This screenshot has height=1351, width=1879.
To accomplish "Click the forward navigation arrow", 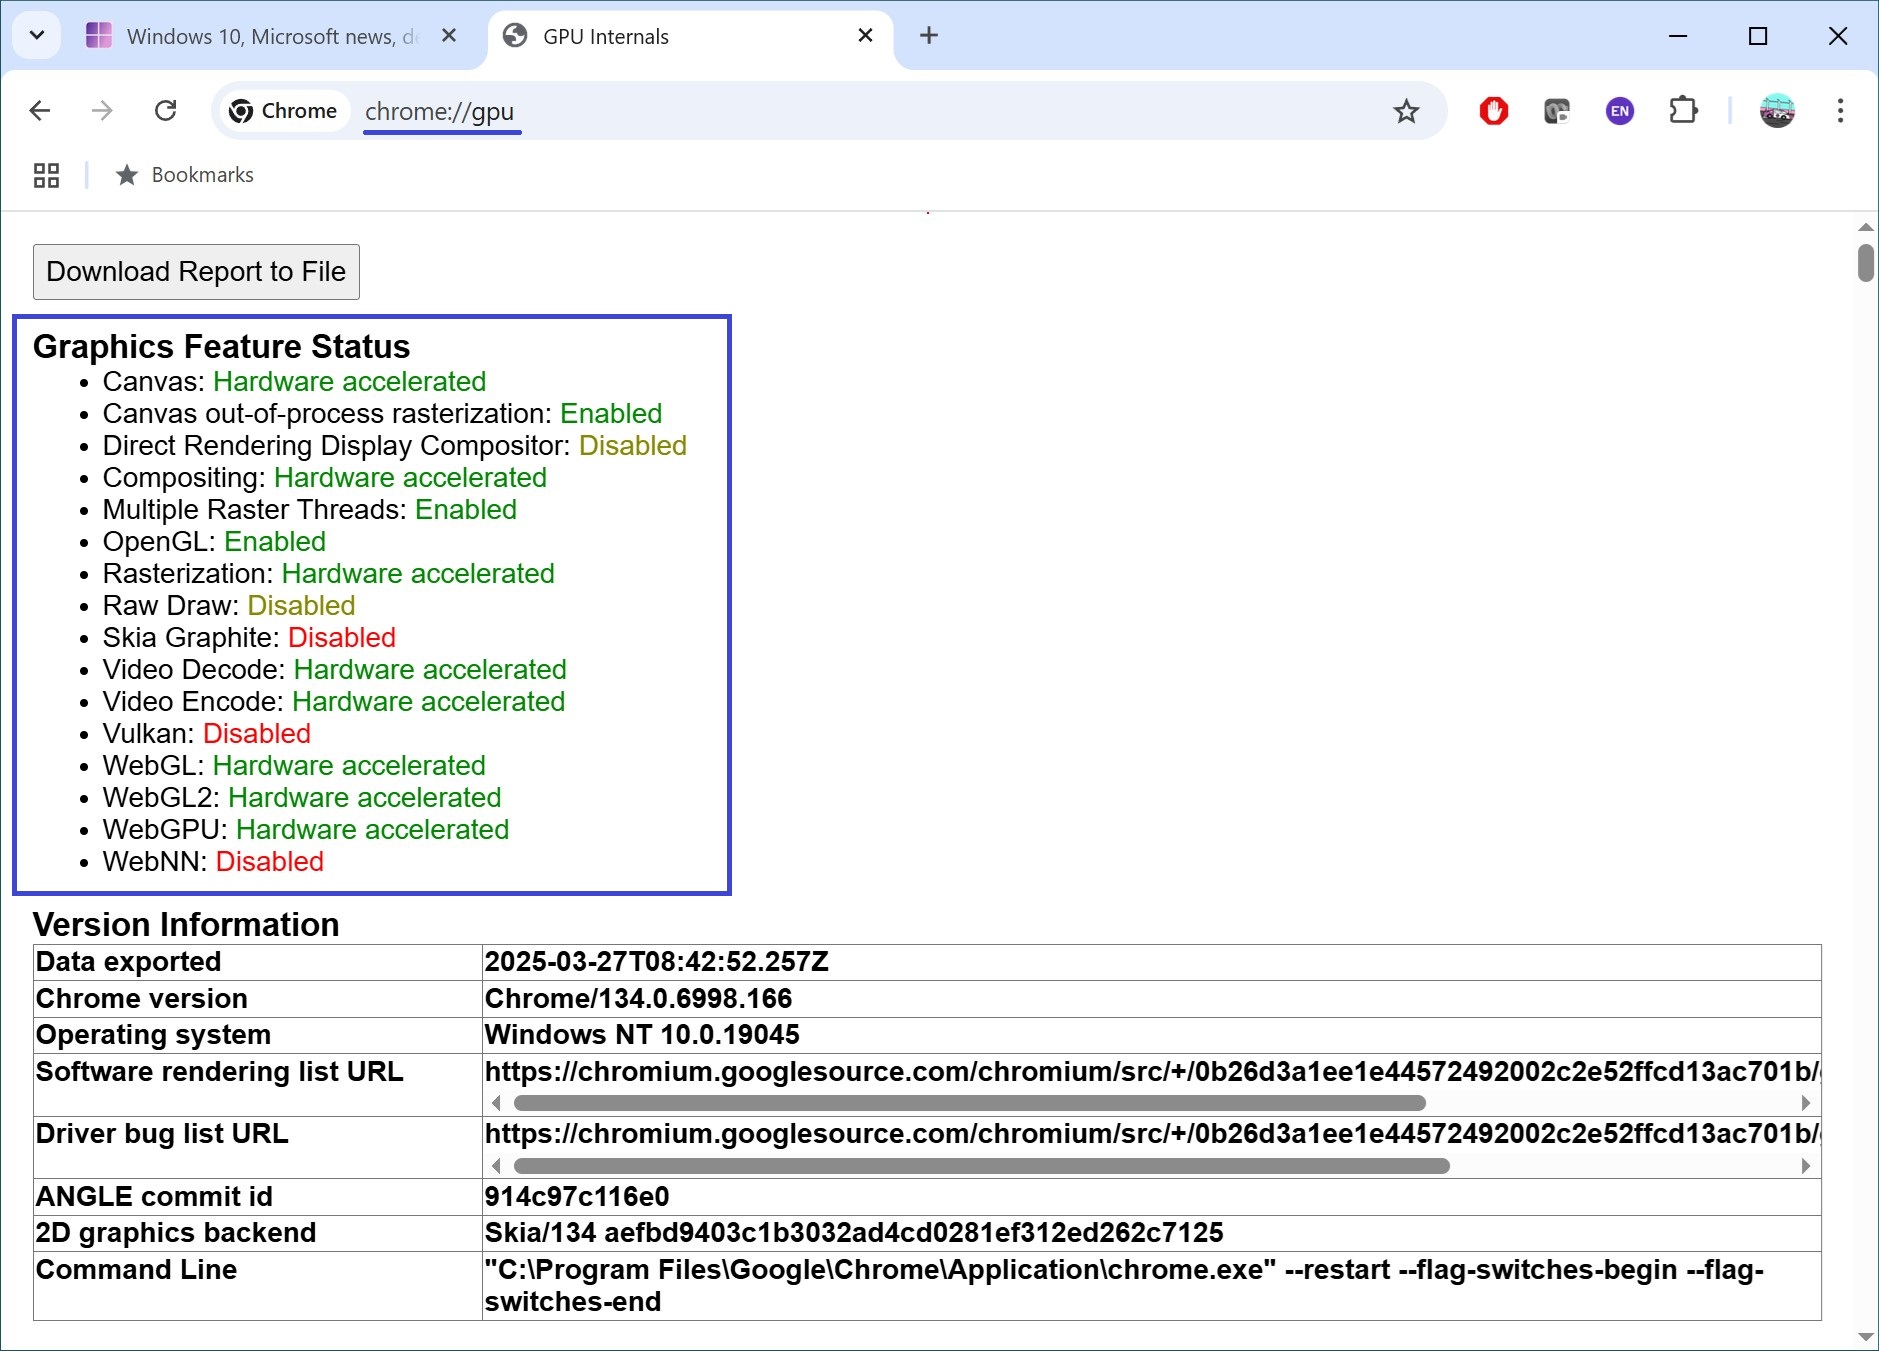I will pyautogui.click(x=102, y=111).
